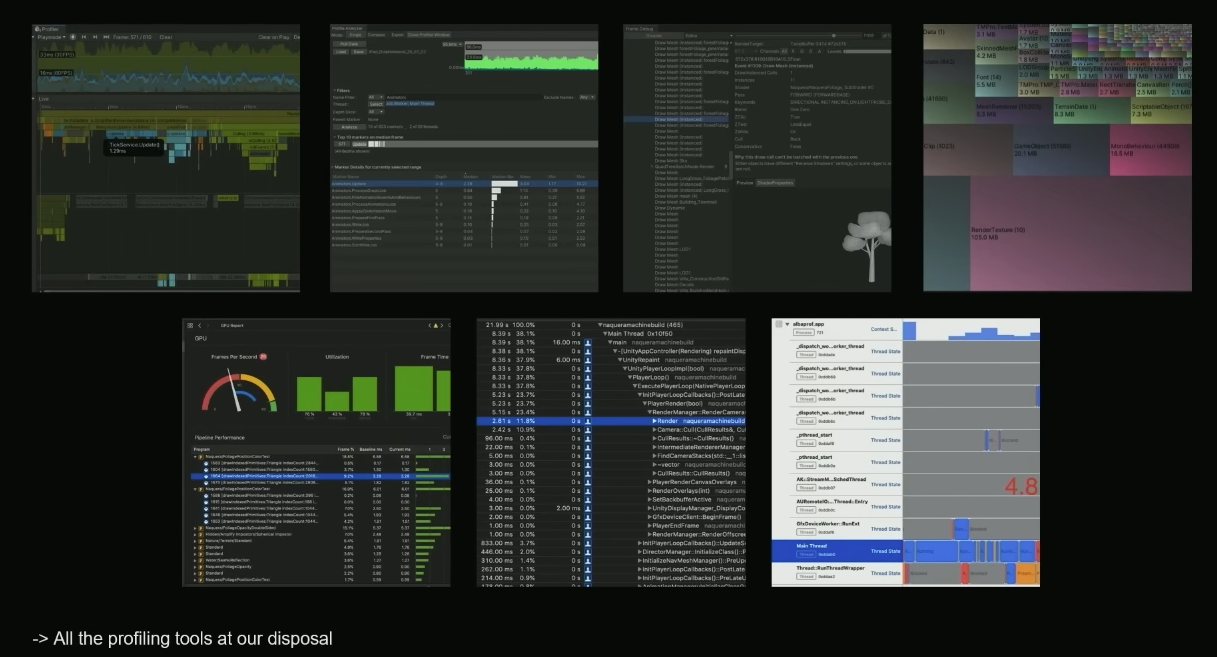Toggle B channel in Frame Debug
The image size is (1217, 657).
[x=810, y=51]
